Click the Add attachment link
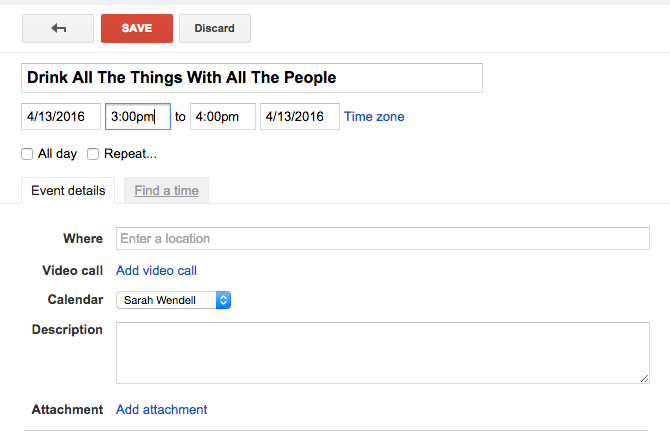 [161, 409]
